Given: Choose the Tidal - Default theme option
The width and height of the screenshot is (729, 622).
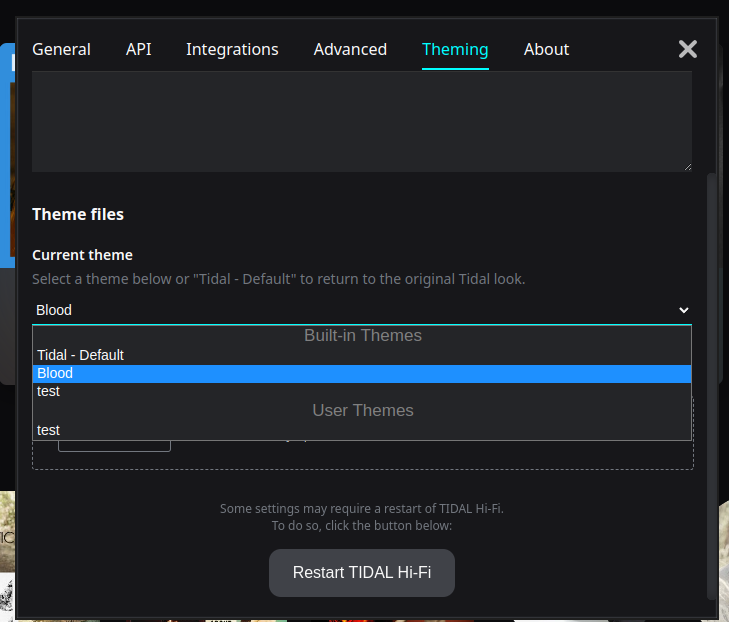Looking at the screenshot, I should click(x=80, y=355).
